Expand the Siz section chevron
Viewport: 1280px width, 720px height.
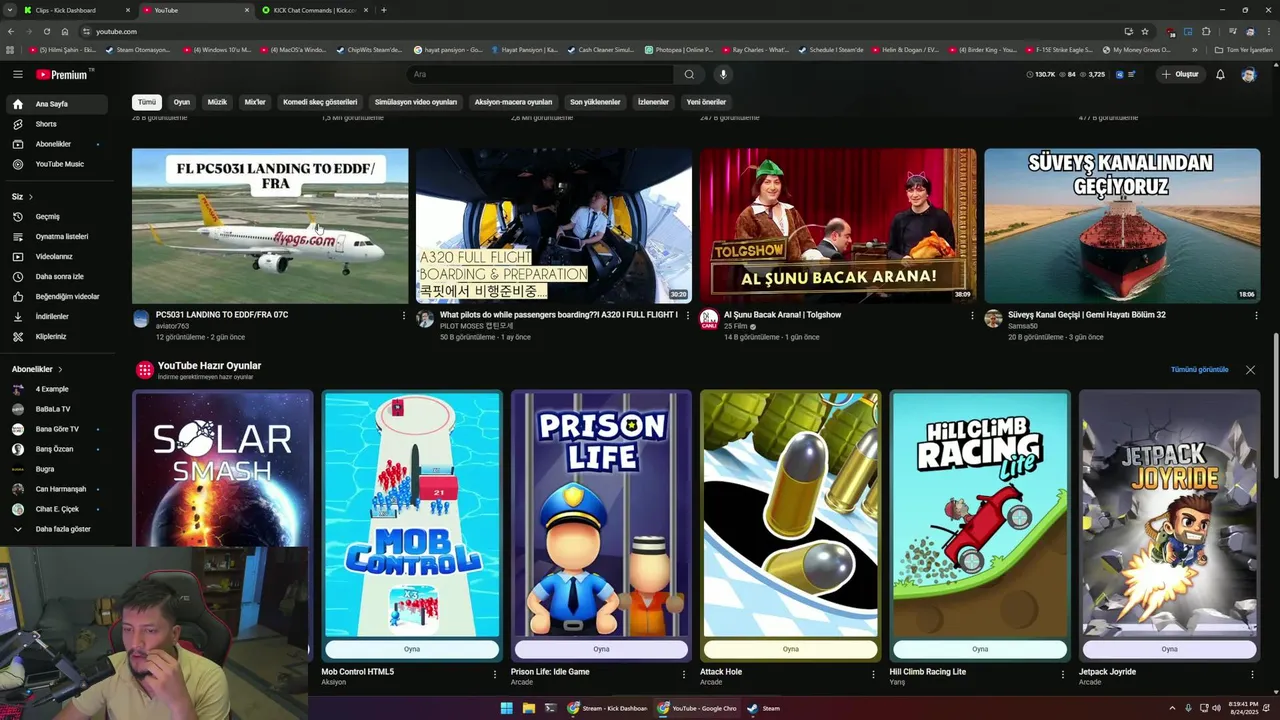coord(31,197)
